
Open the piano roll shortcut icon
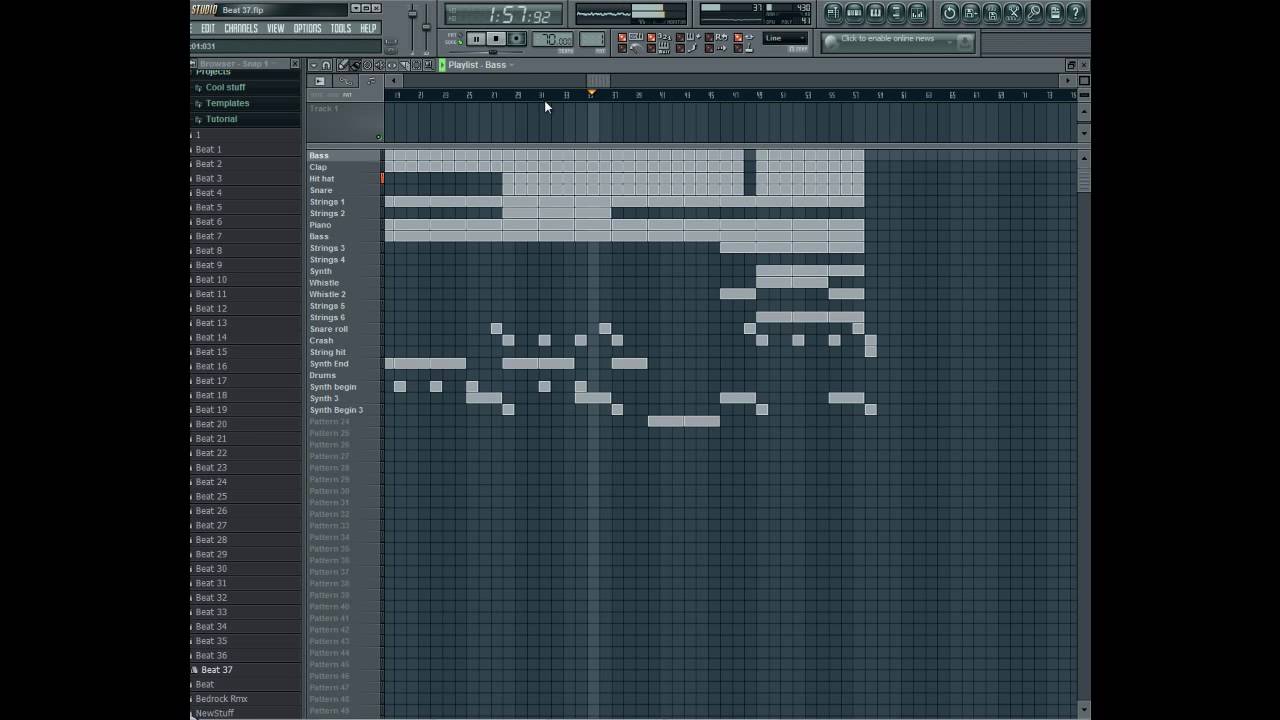875,13
